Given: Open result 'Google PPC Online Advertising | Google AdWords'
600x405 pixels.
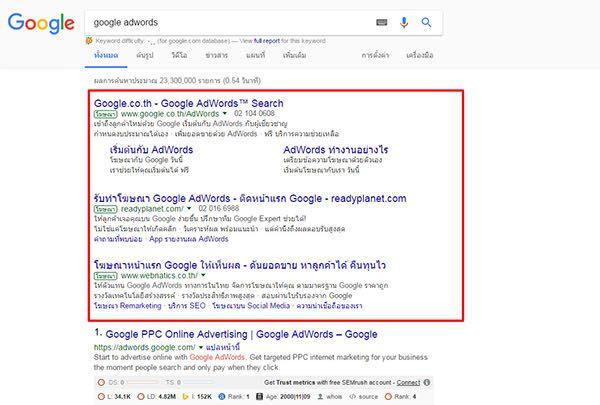Looking at the screenshot, I should (x=241, y=334).
